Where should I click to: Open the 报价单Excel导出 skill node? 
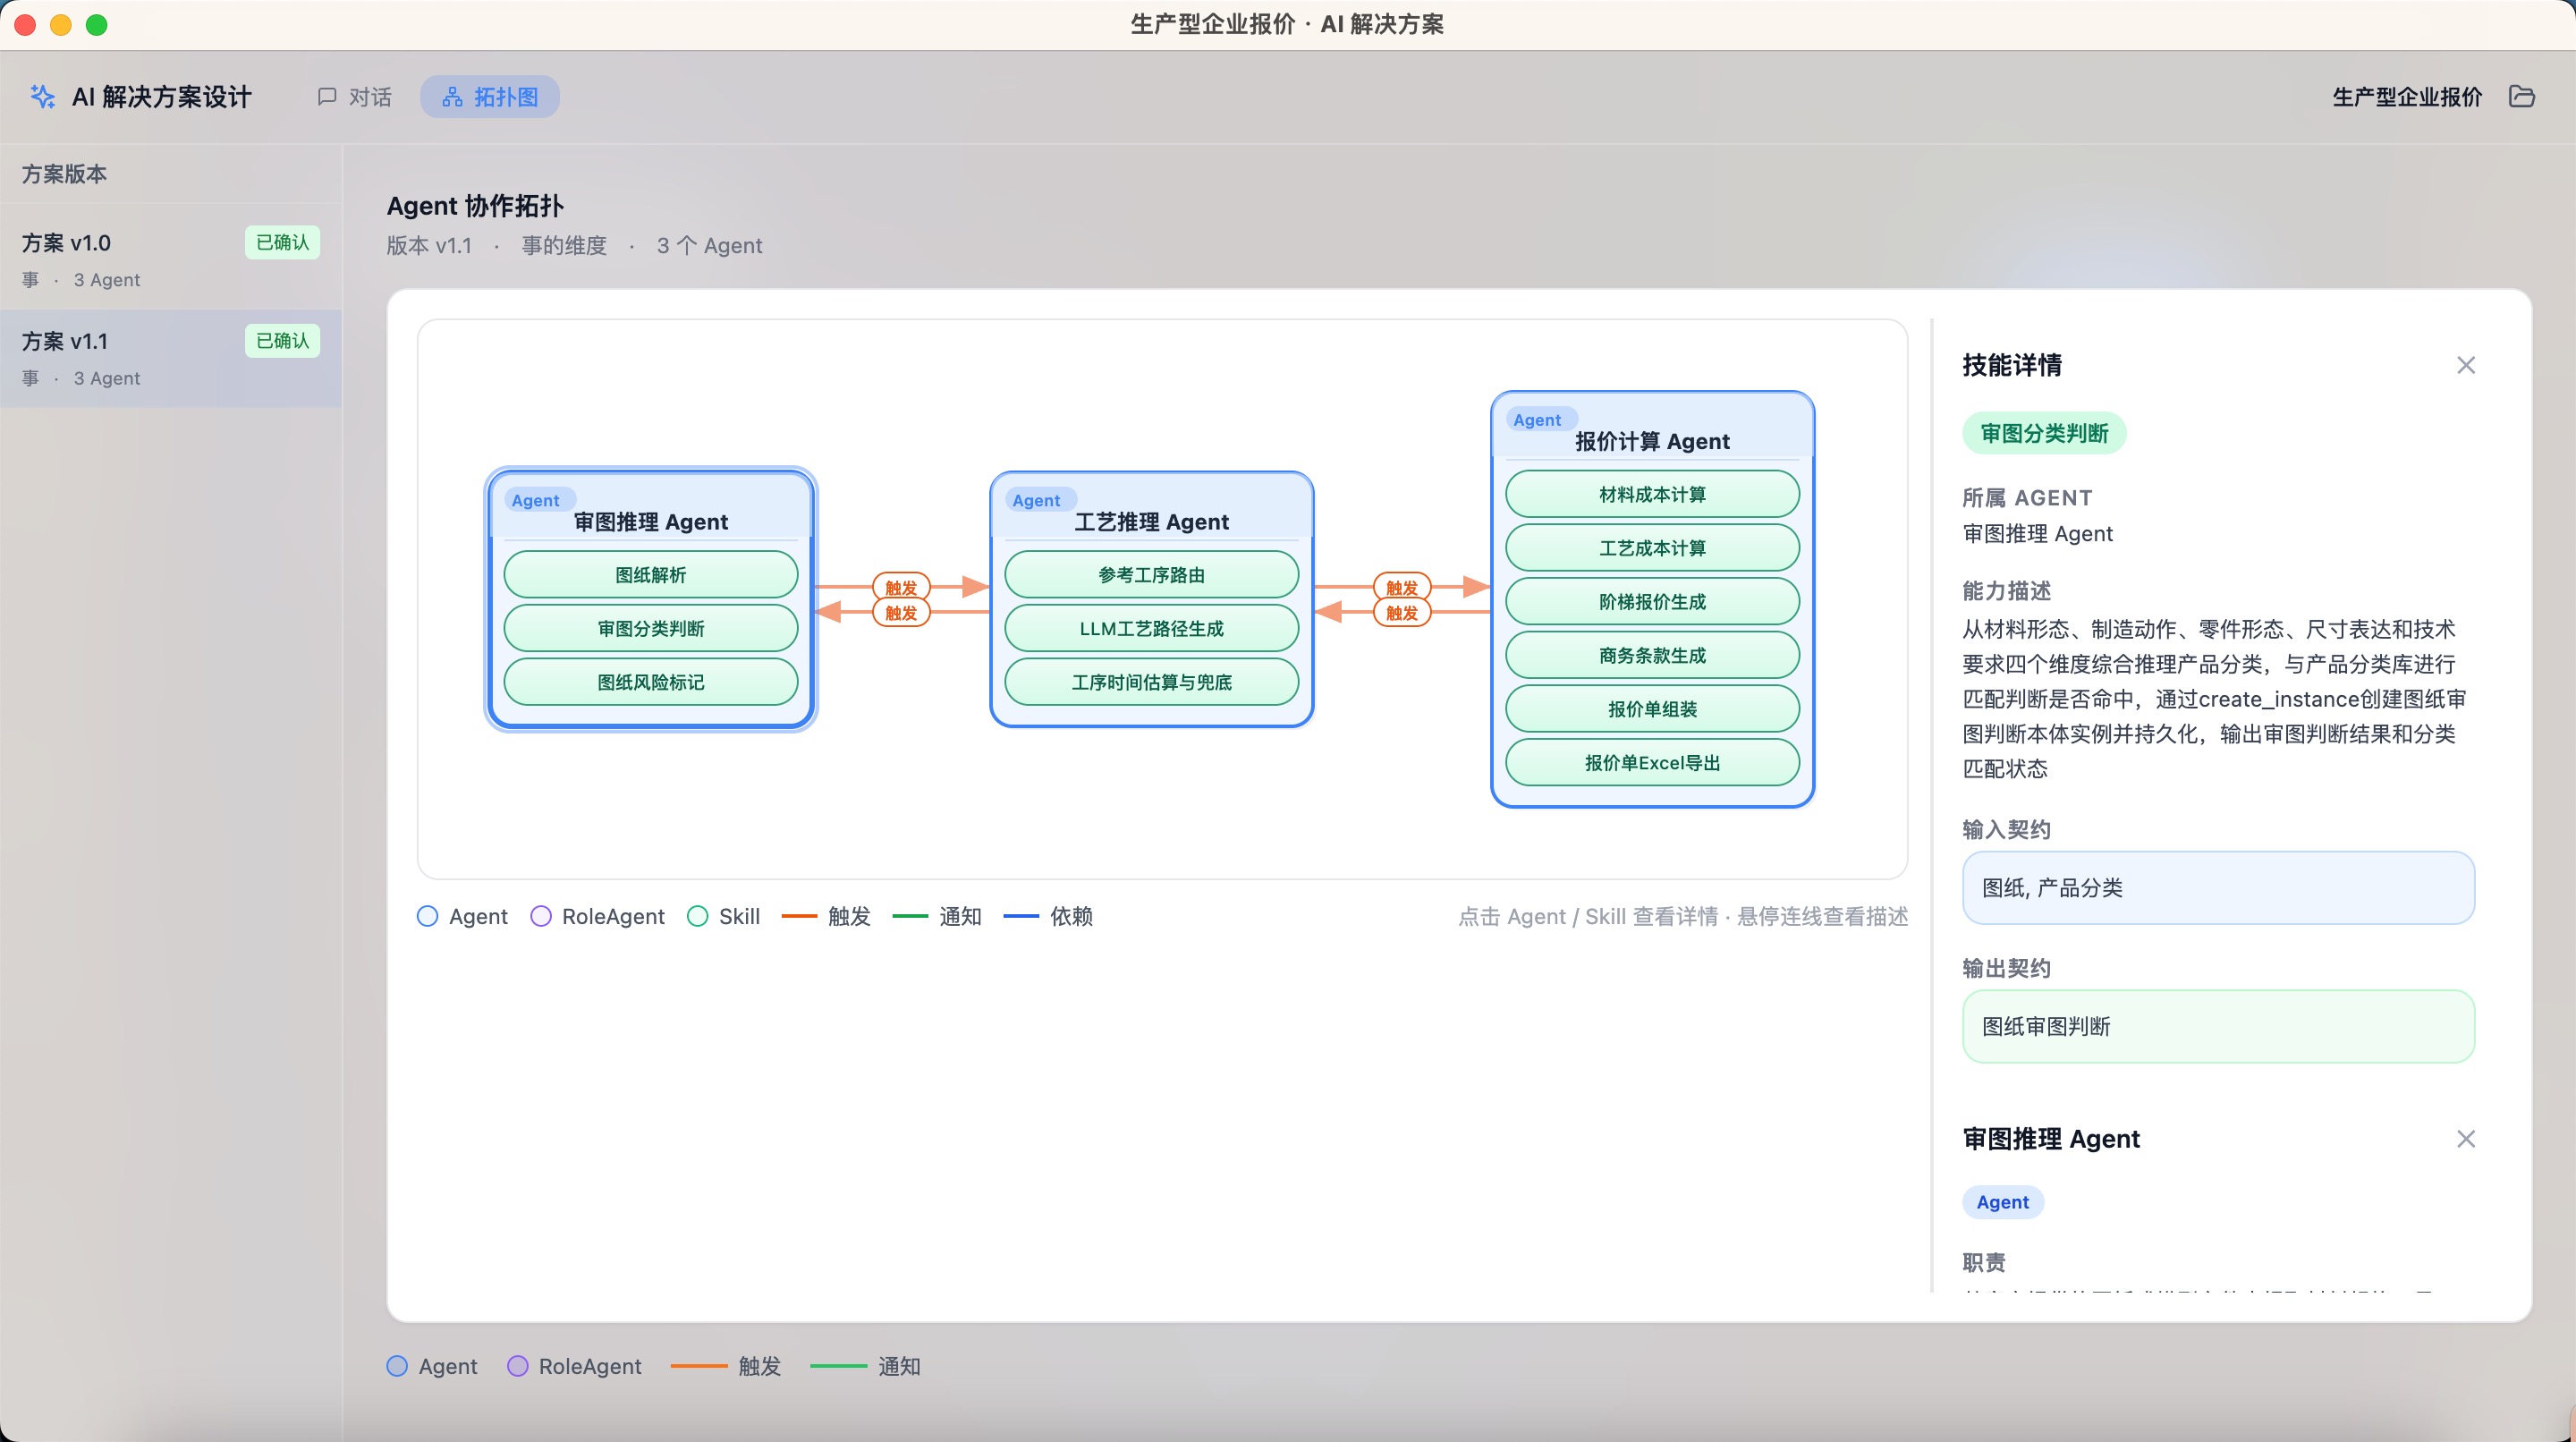click(x=1652, y=763)
